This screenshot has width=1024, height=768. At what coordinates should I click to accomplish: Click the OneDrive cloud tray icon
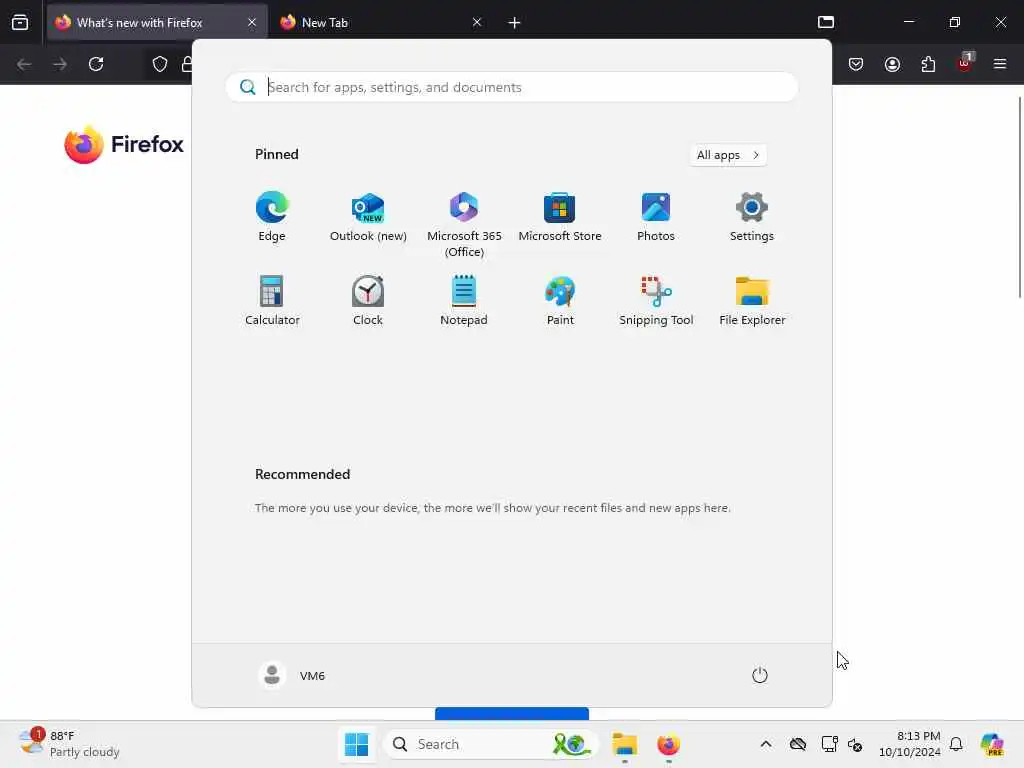797,744
